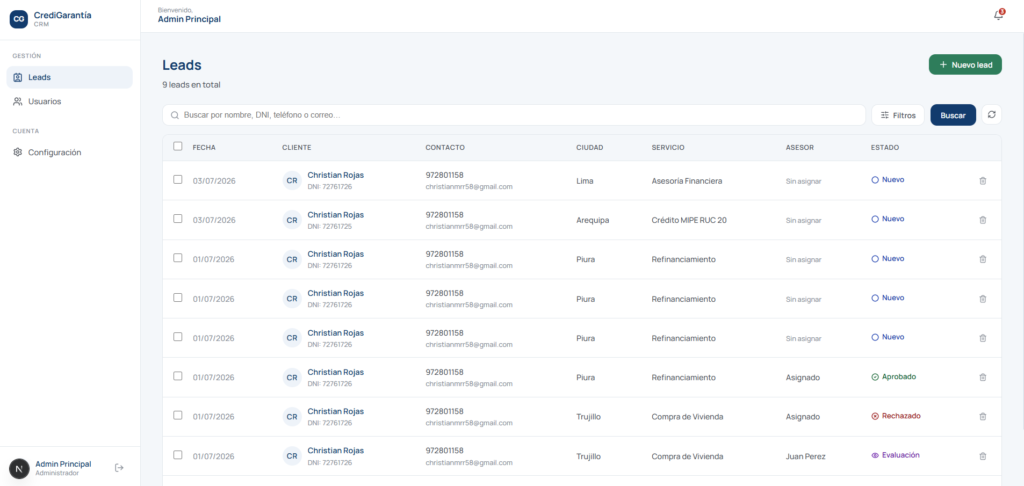1024x486 pixels.
Task: Click the Buscar button
Action: click(953, 115)
